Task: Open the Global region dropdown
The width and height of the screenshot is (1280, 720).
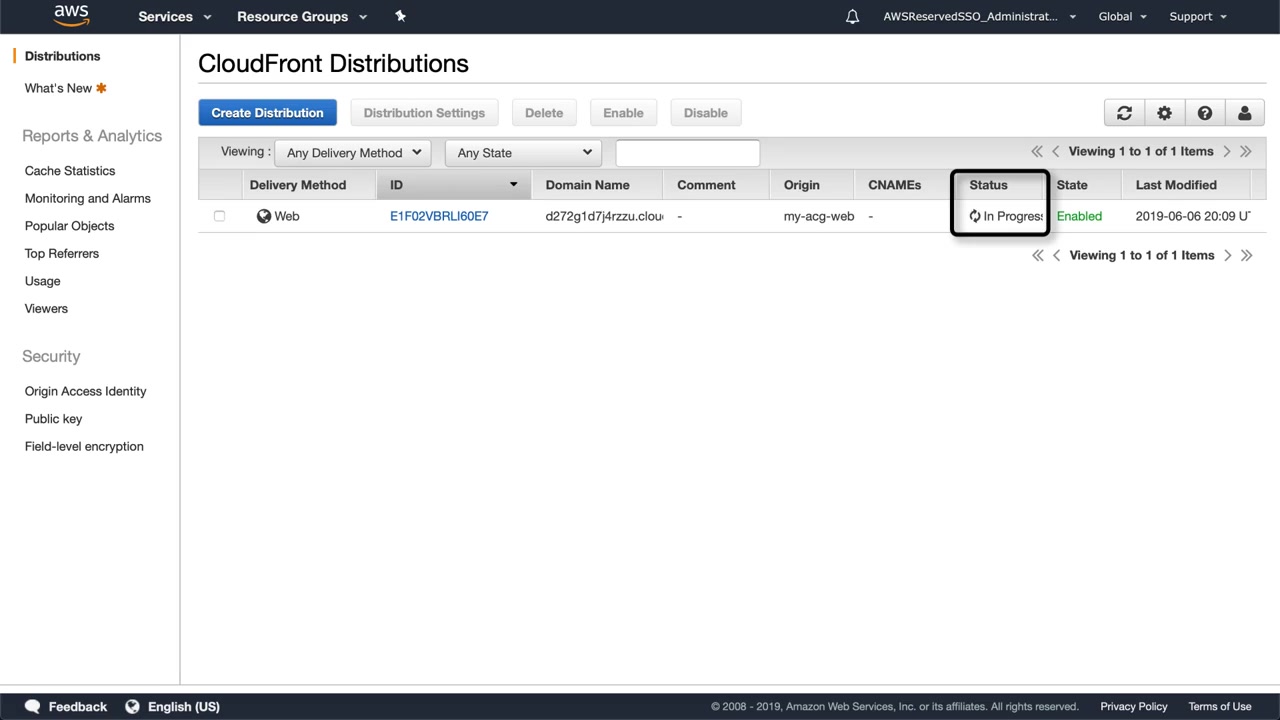Action: click(1123, 16)
